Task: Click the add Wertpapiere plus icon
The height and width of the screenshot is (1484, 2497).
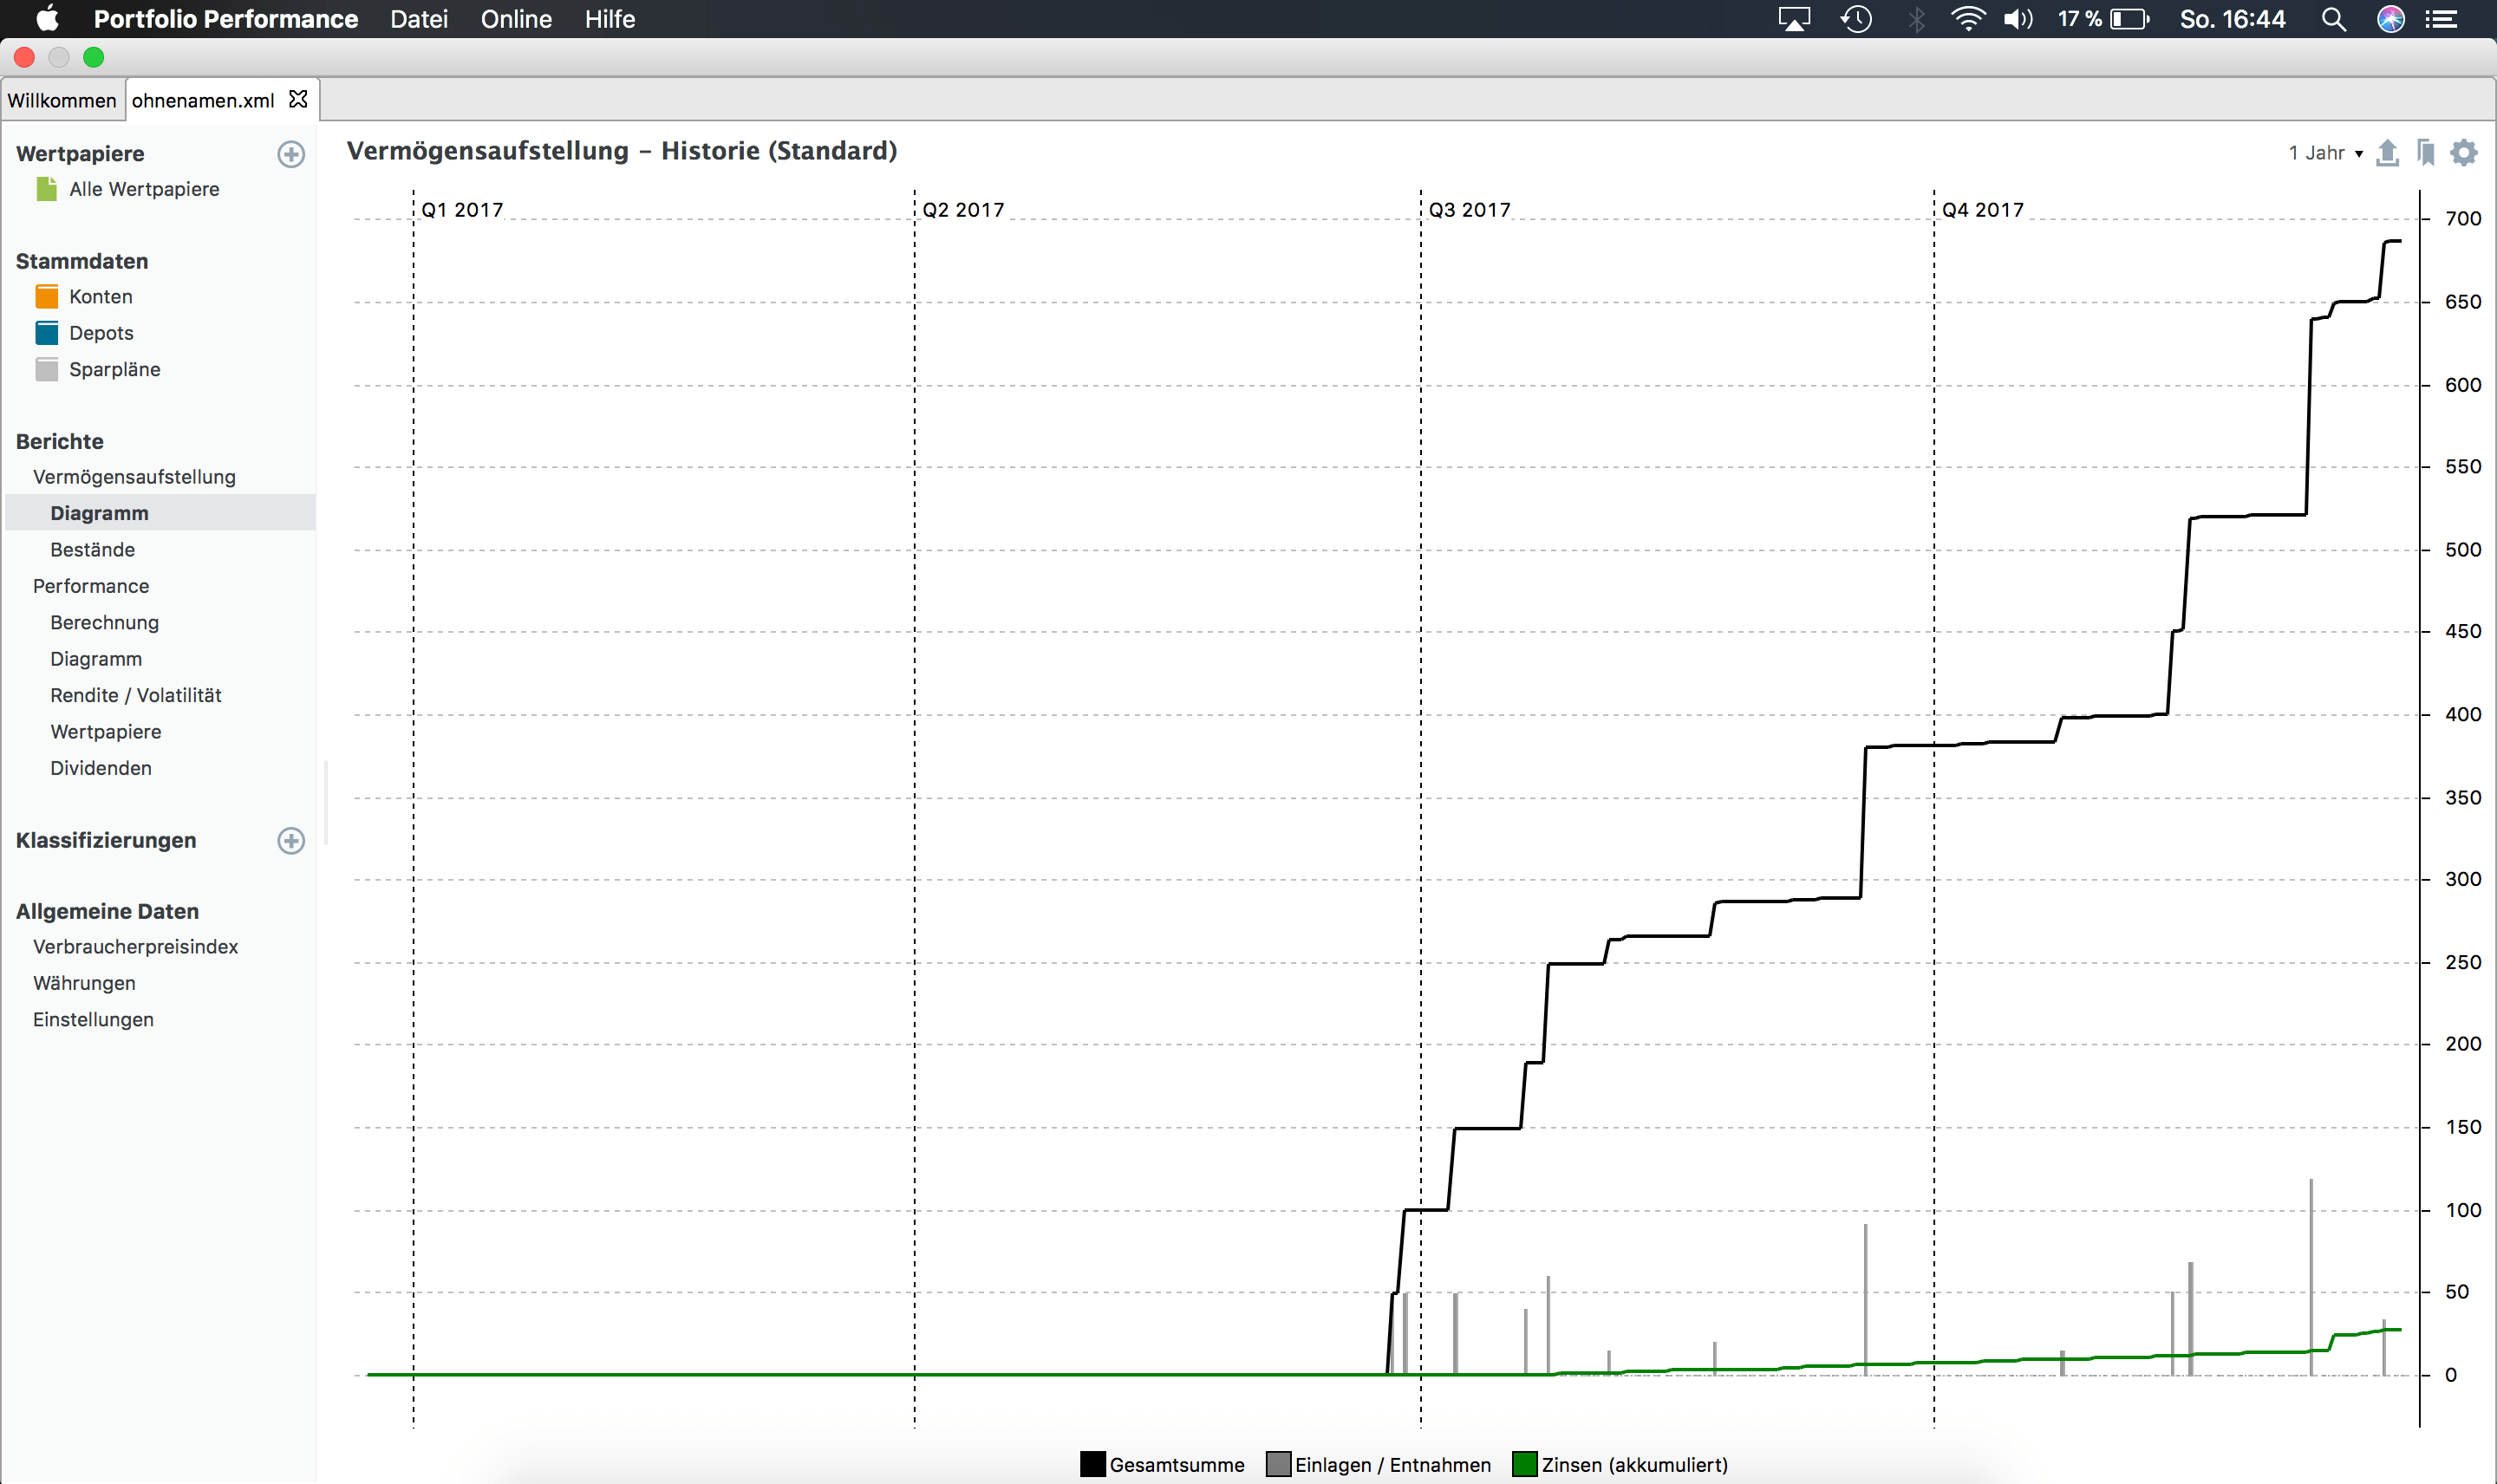Action: [293, 153]
